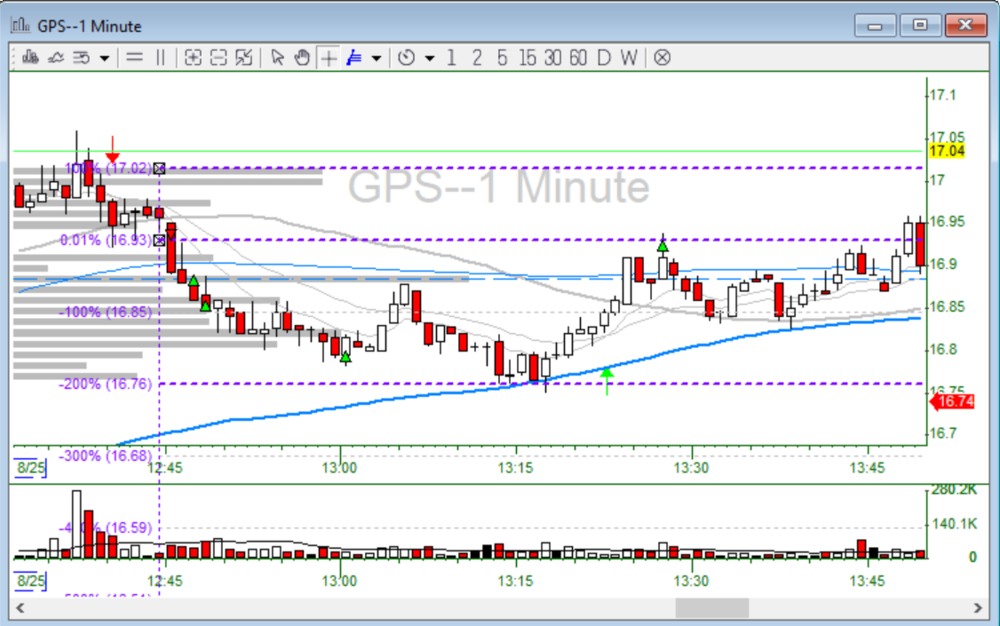Toggle the crosshair cursor tool
The height and width of the screenshot is (626, 1000).
pyautogui.click(x=328, y=58)
